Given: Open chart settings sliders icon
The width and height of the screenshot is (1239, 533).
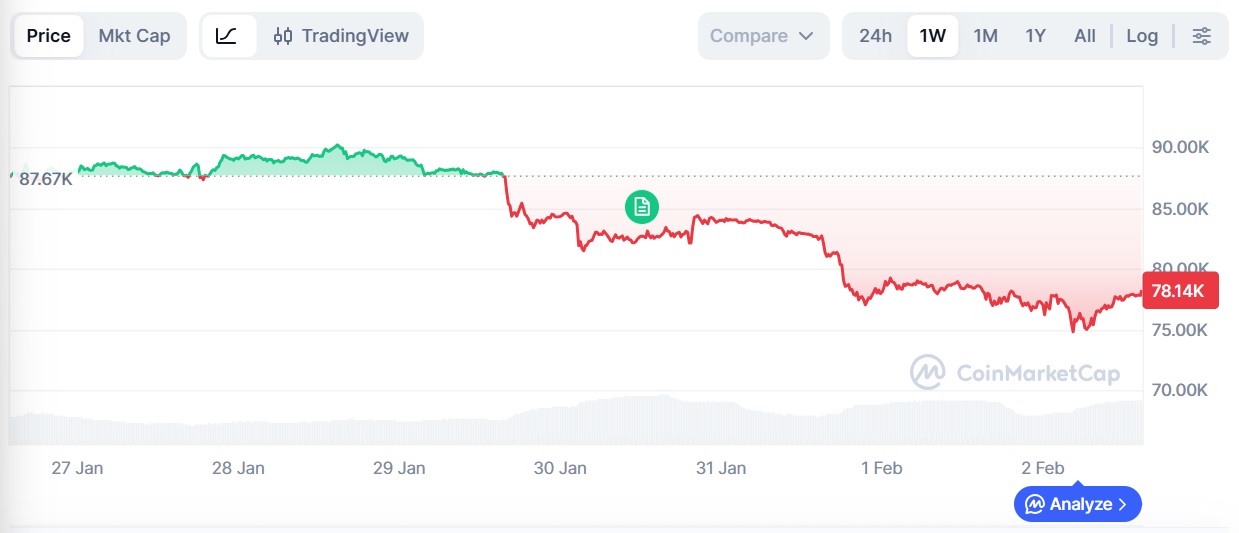Looking at the screenshot, I should 1201,36.
